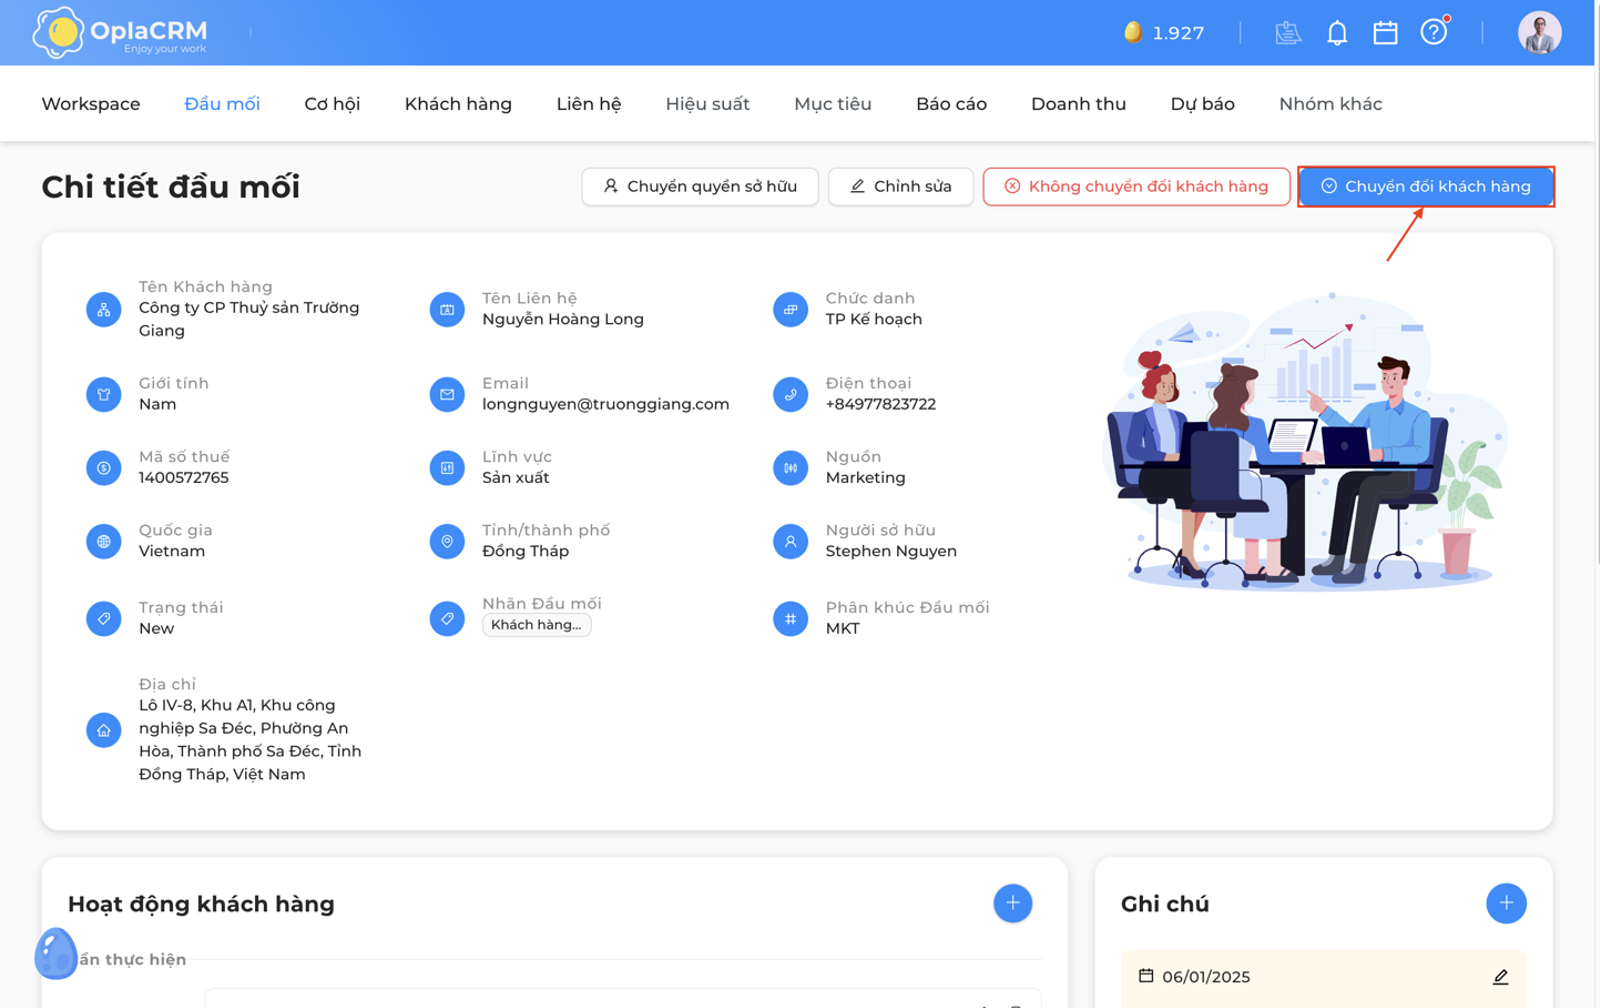Go to the Workspace tab
Image resolution: width=1600 pixels, height=1008 pixels.
[x=91, y=104]
